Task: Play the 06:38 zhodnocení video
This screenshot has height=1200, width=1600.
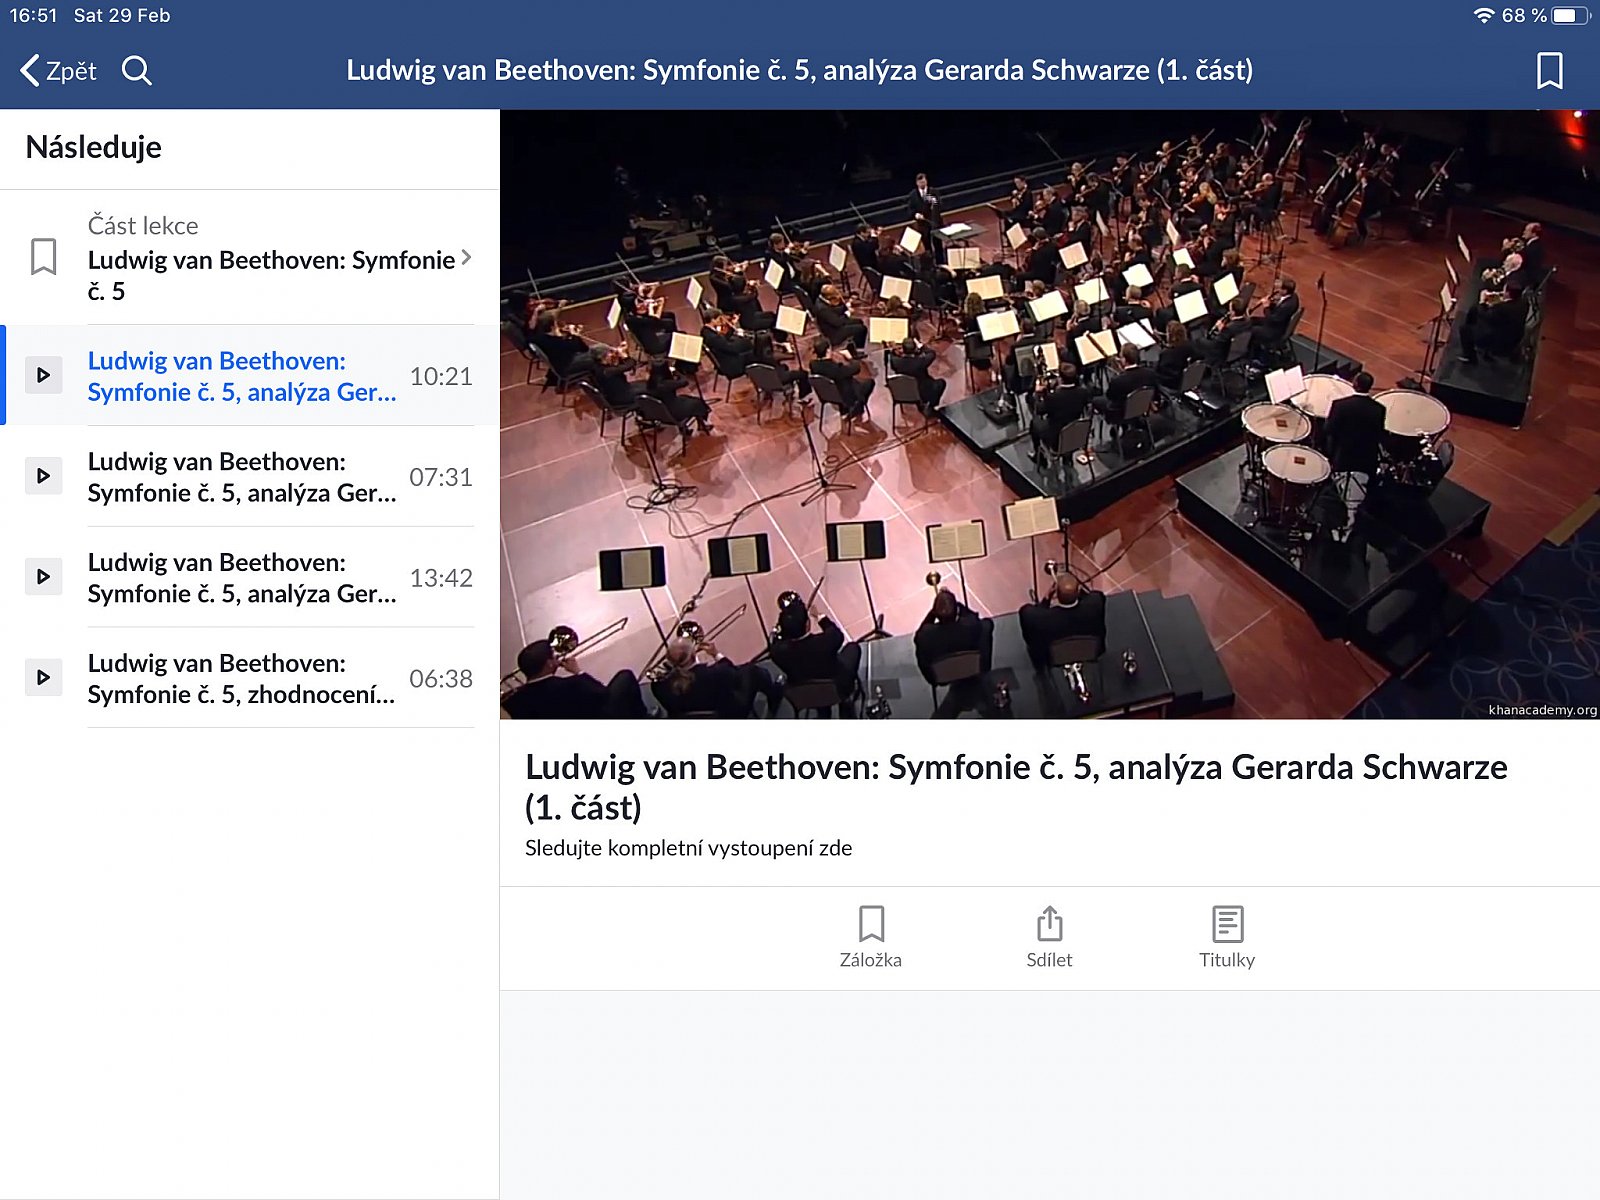Action: tap(43, 677)
